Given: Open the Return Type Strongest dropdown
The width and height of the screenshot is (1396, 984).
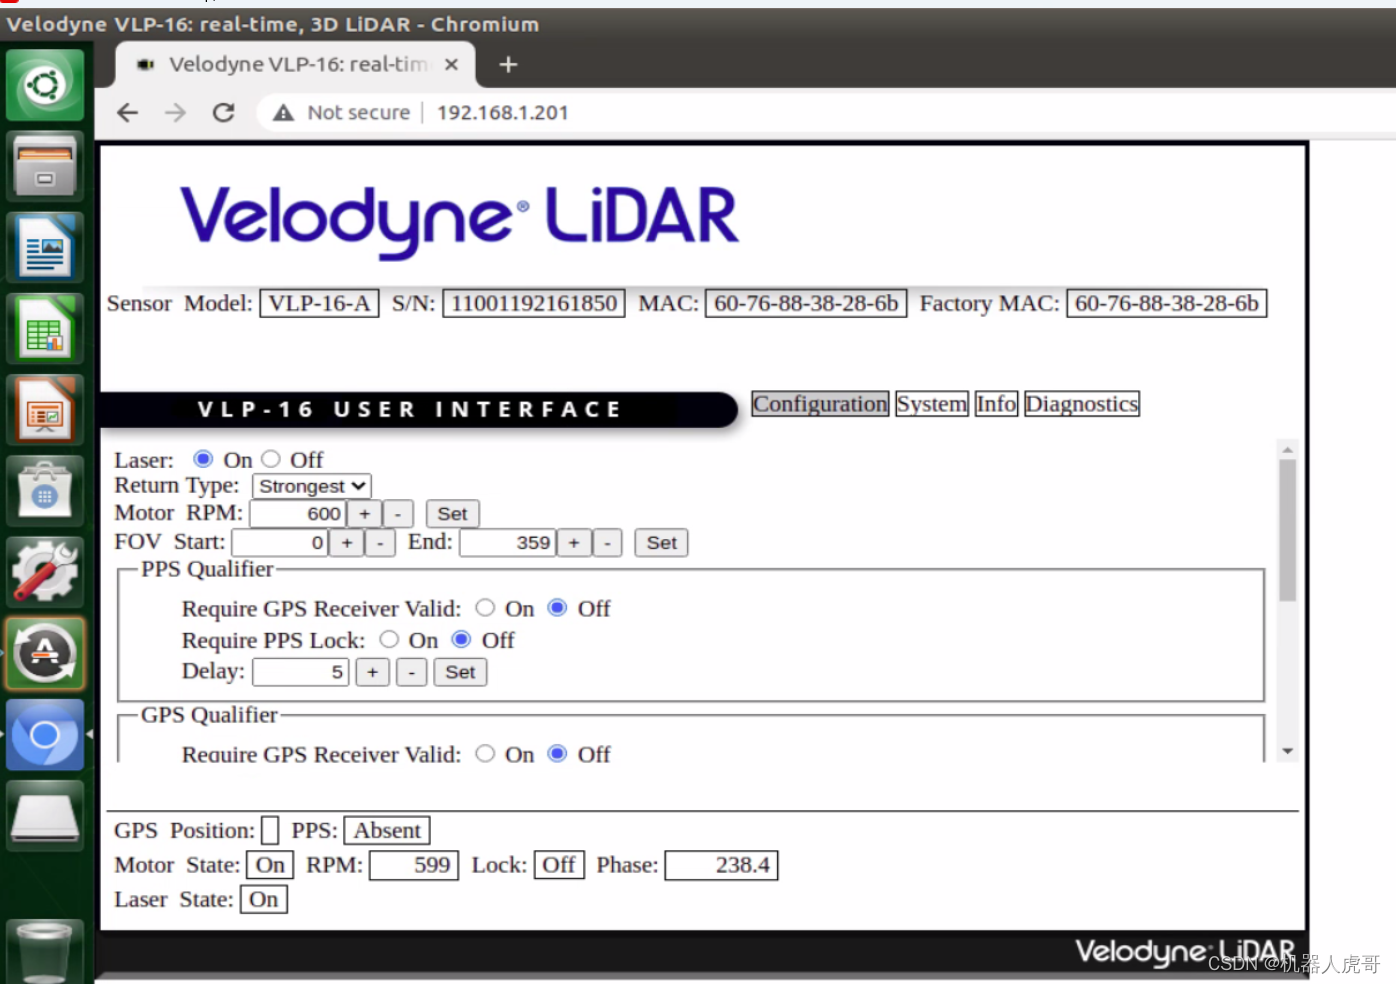Looking at the screenshot, I should pos(311,486).
